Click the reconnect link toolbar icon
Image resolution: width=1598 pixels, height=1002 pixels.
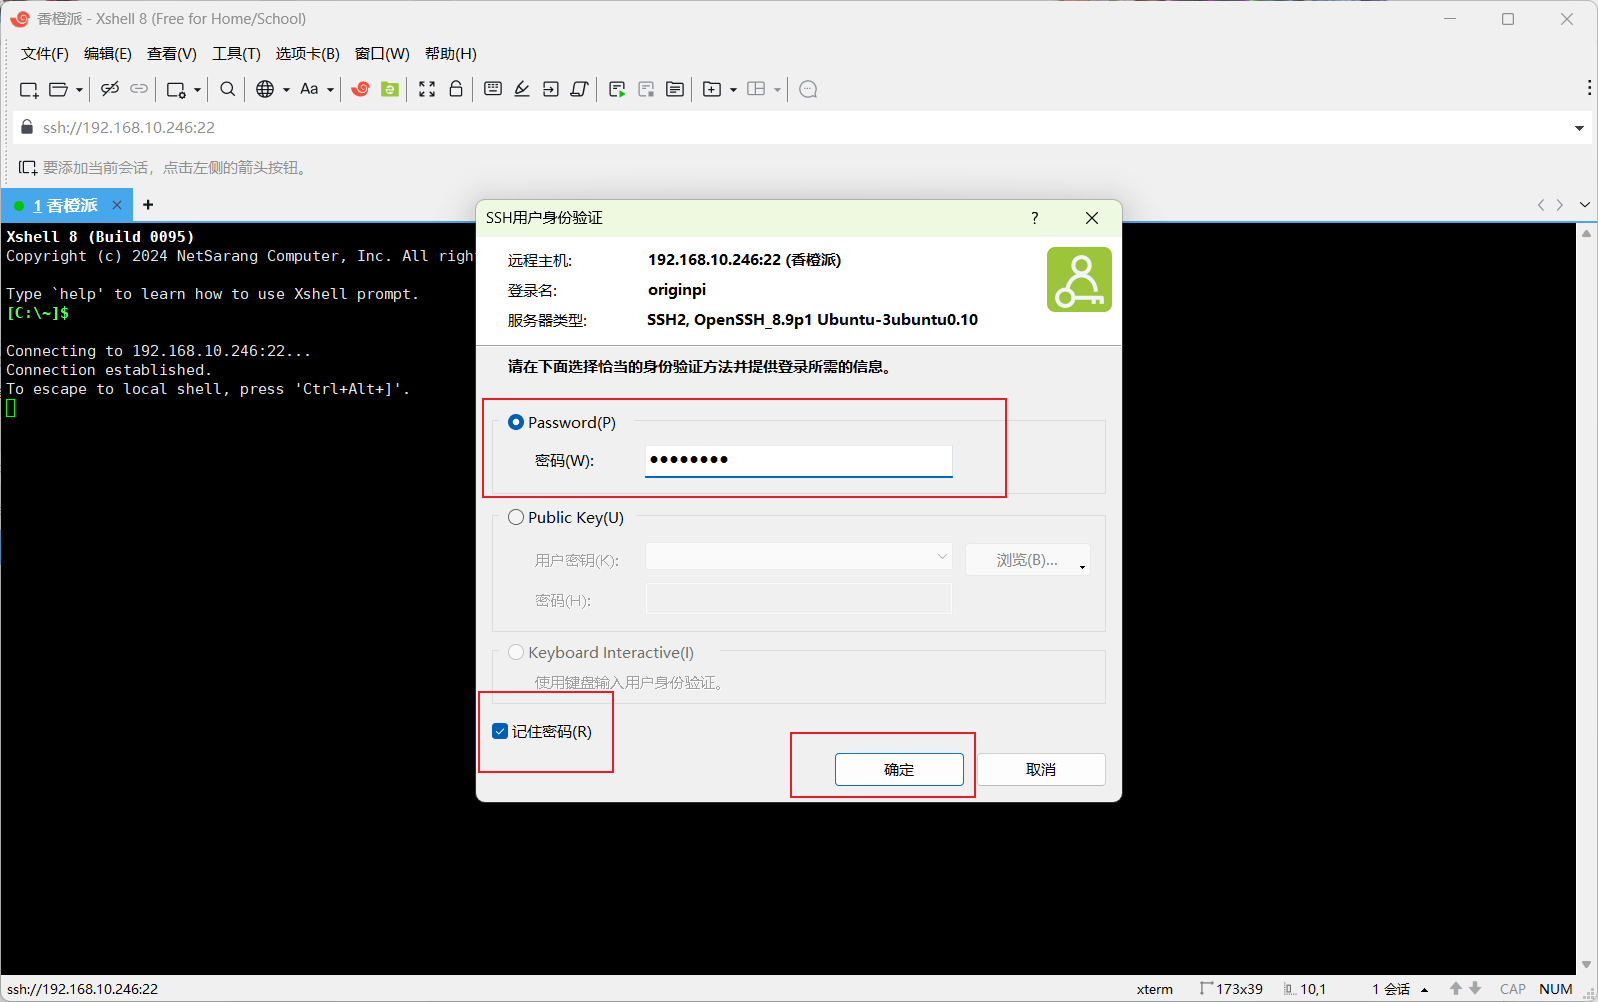click(x=139, y=89)
